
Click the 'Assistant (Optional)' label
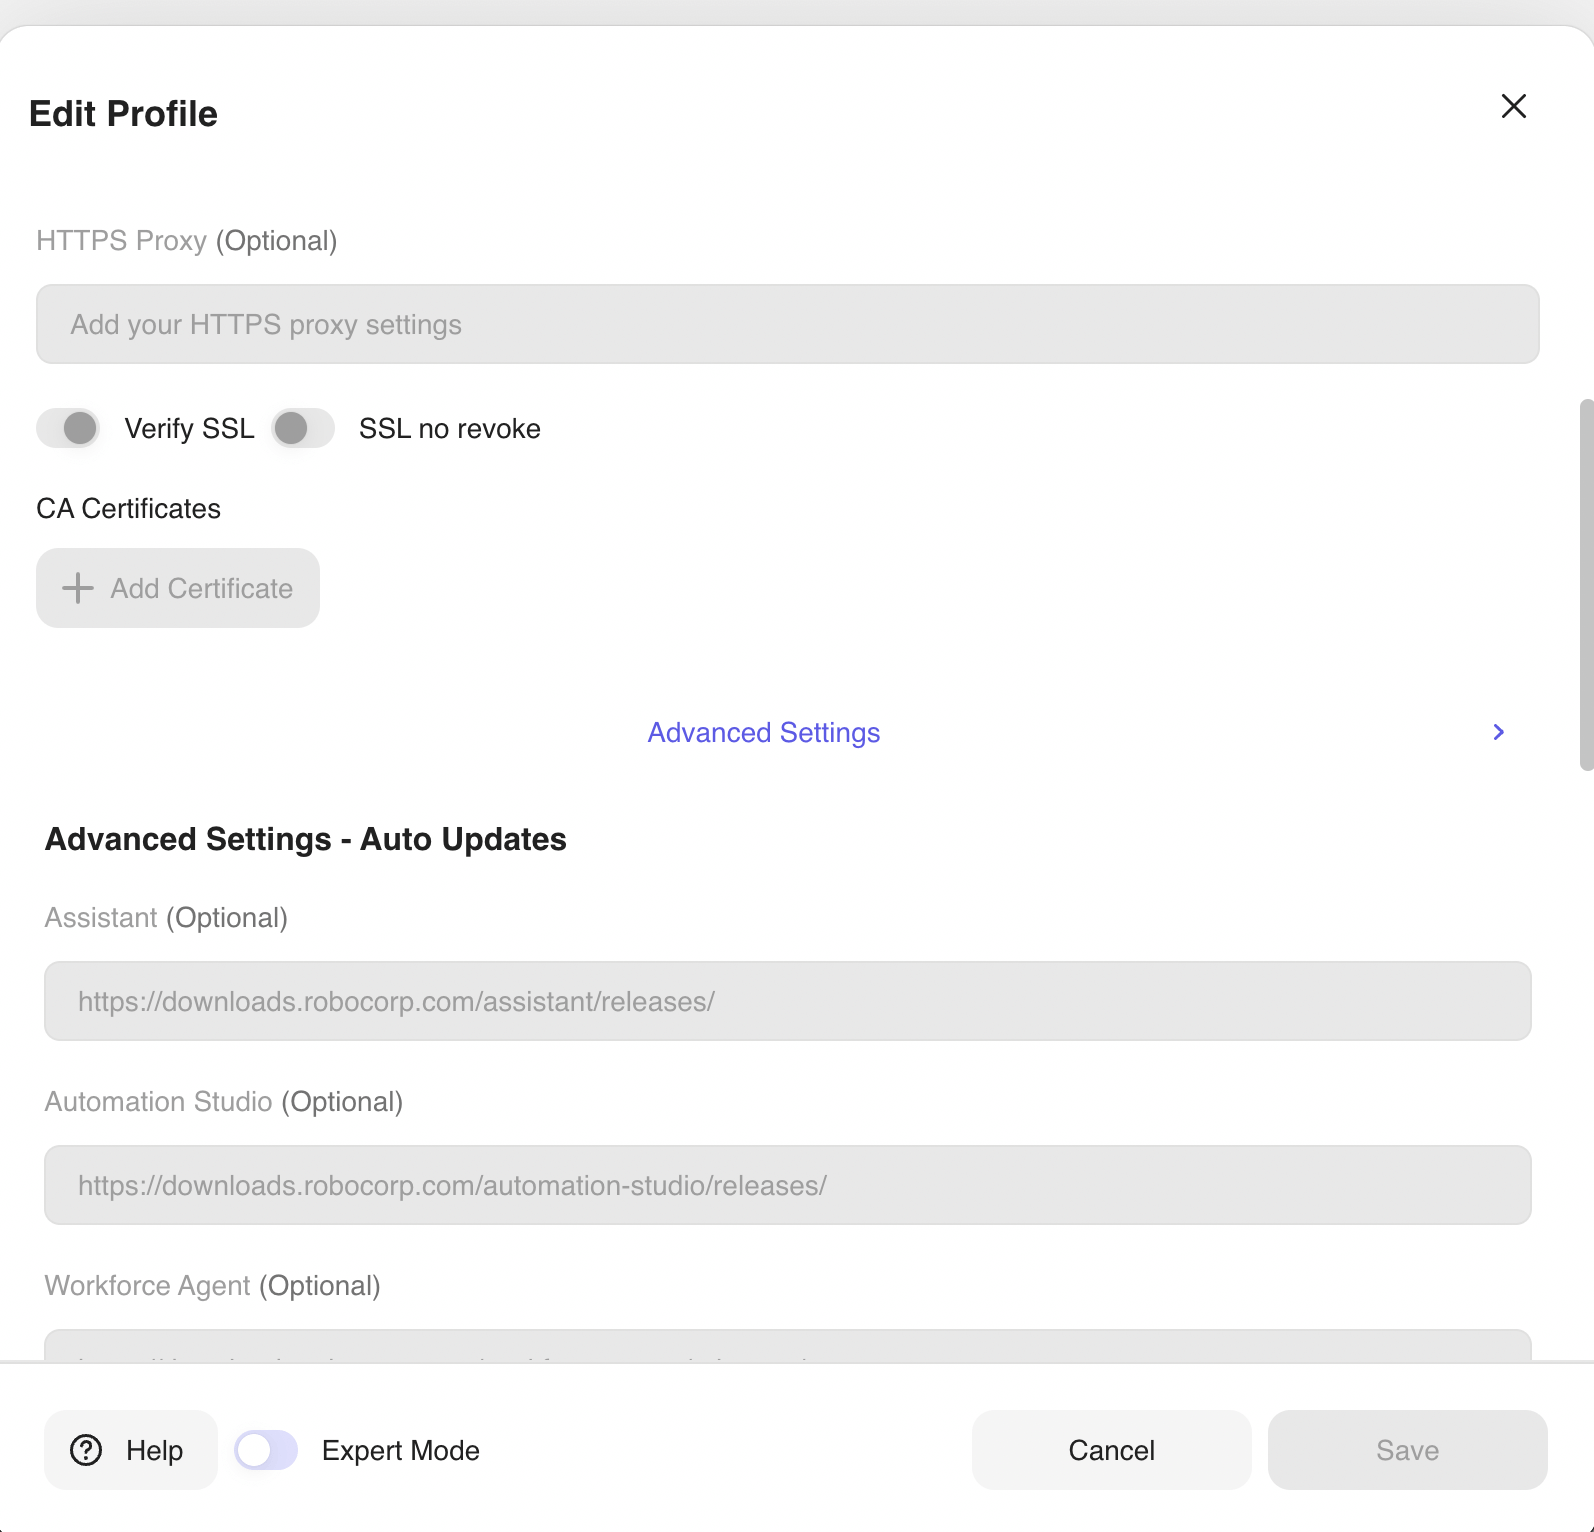tap(166, 917)
